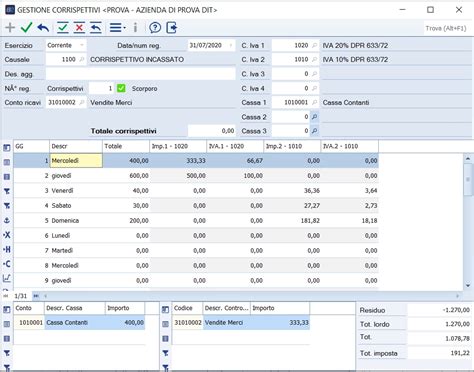Select the highlighted 'Mercoledì' cell in row 1
Screen dimensions: 474x372
pos(76,160)
